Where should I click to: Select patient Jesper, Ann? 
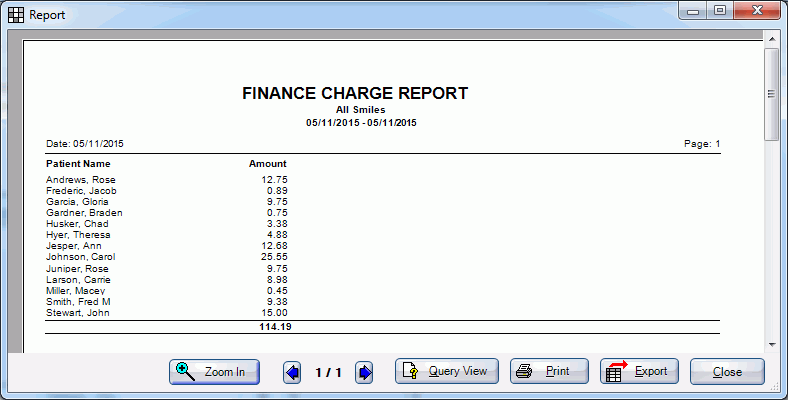coord(73,246)
